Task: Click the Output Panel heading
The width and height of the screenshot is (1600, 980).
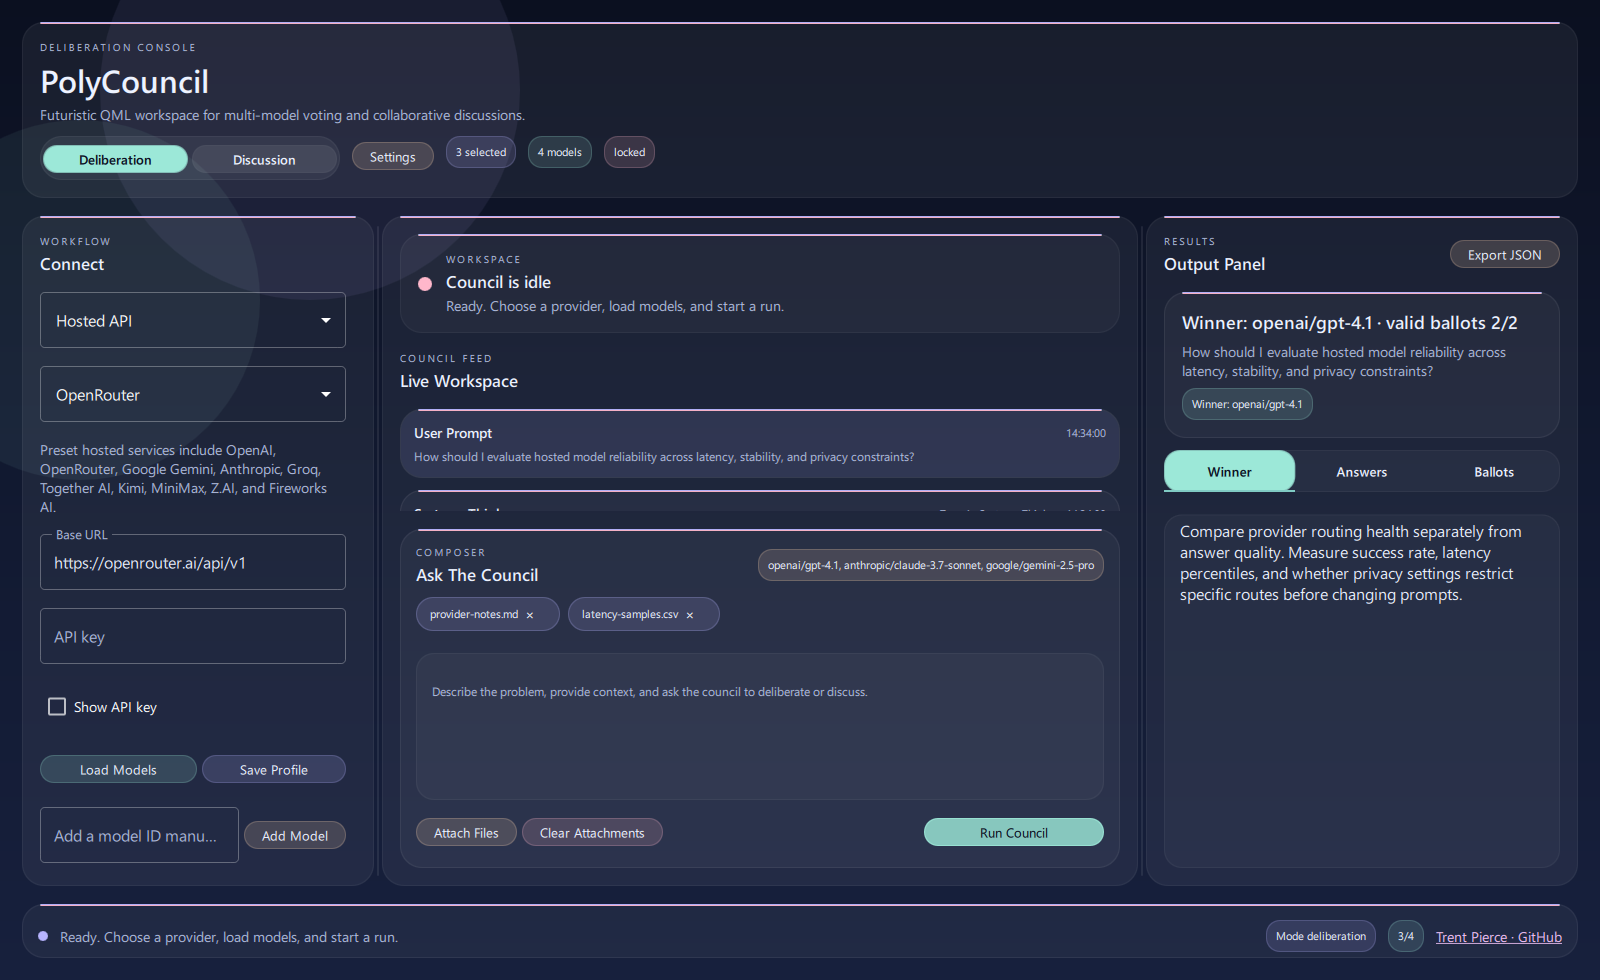Action: pos(1214,264)
